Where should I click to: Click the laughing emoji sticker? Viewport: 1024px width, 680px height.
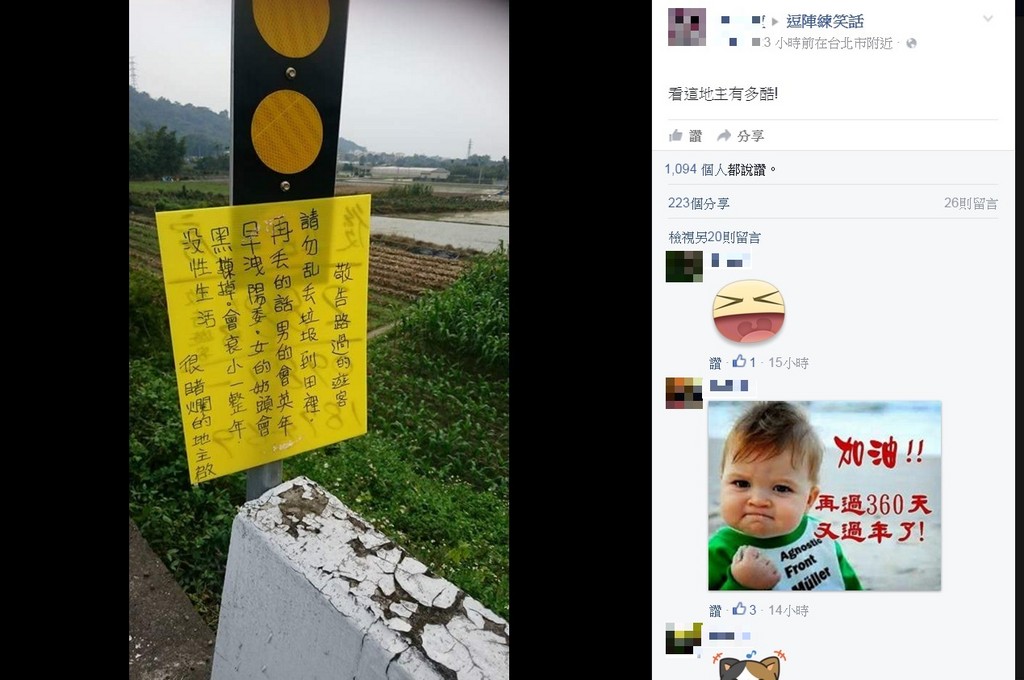[x=748, y=312]
